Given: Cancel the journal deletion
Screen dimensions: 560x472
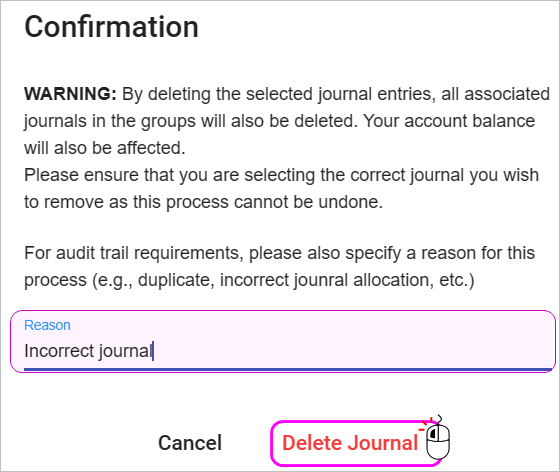Looking at the screenshot, I should click(190, 443).
